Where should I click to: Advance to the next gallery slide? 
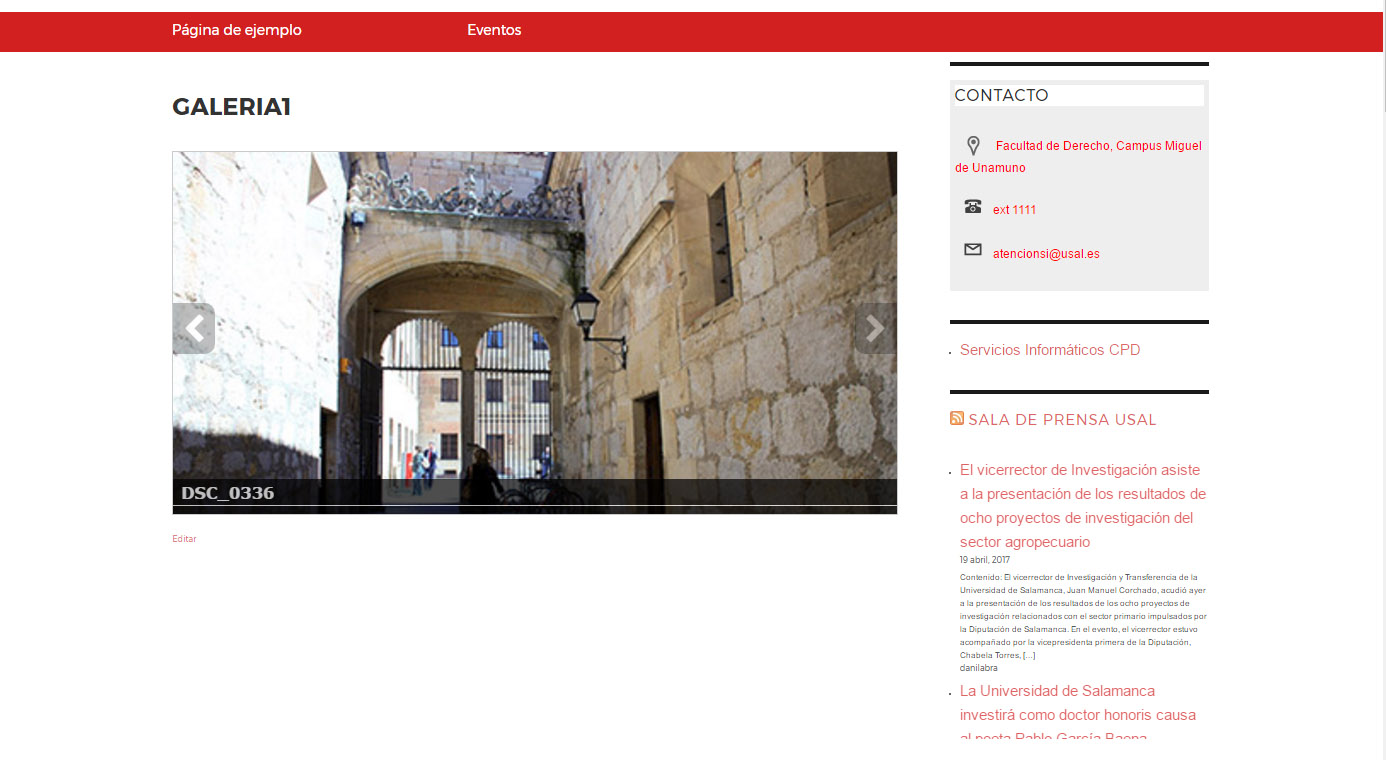875,328
